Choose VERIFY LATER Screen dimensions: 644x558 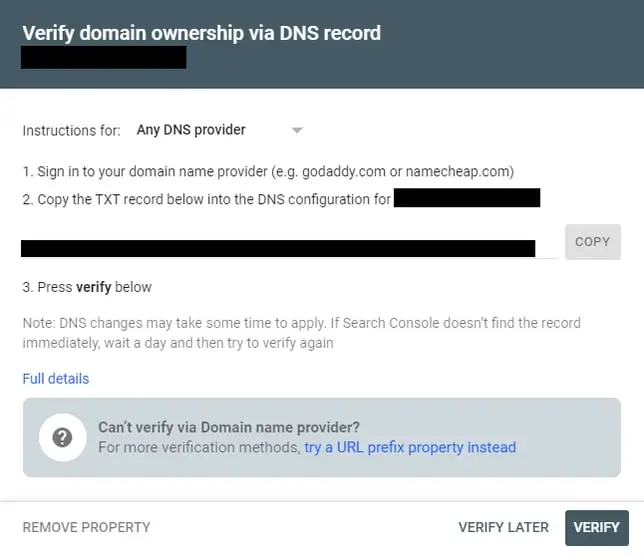click(503, 527)
